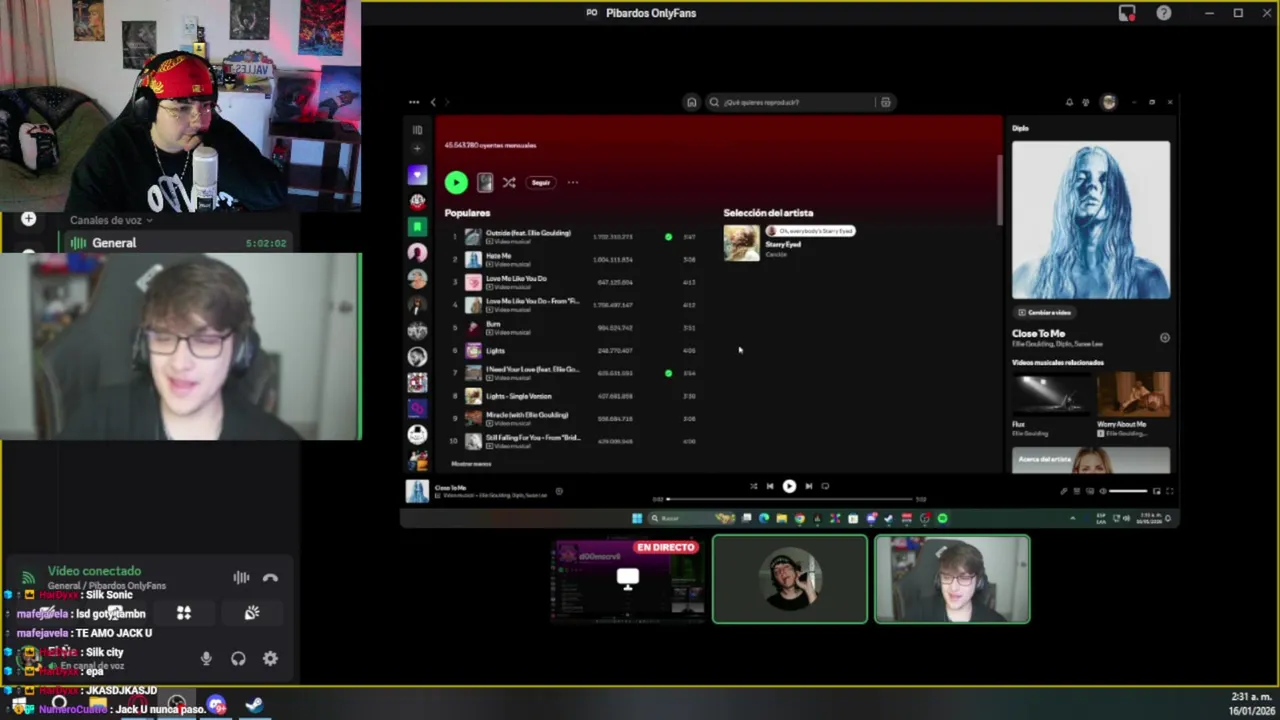This screenshot has width=1280, height=720.
Task: Open the Discord soundboard icon
Action: (x=252, y=613)
